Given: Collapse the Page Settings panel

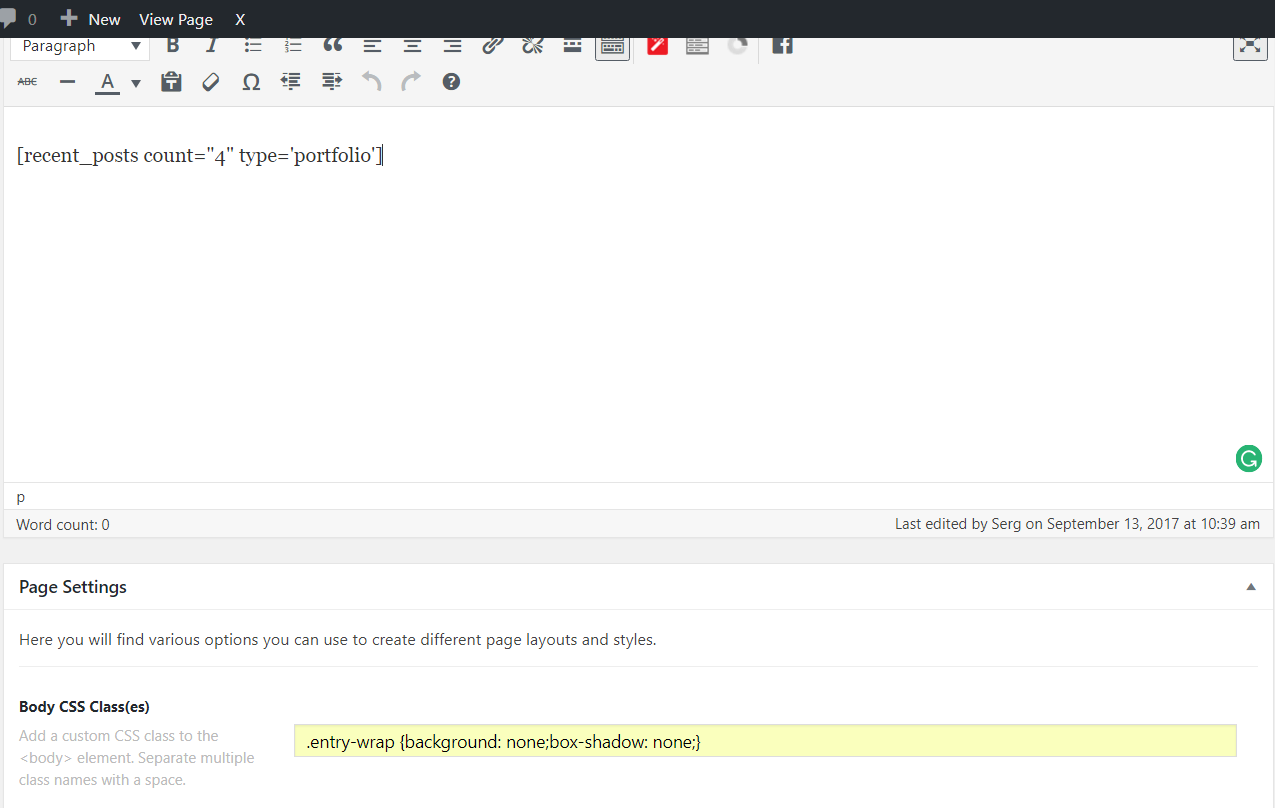Looking at the screenshot, I should [x=1250, y=587].
